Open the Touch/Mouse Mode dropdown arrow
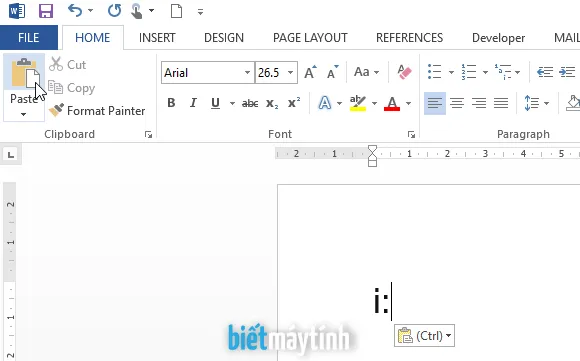Screen dimensions: 580x361 click(x=151, y=11)
